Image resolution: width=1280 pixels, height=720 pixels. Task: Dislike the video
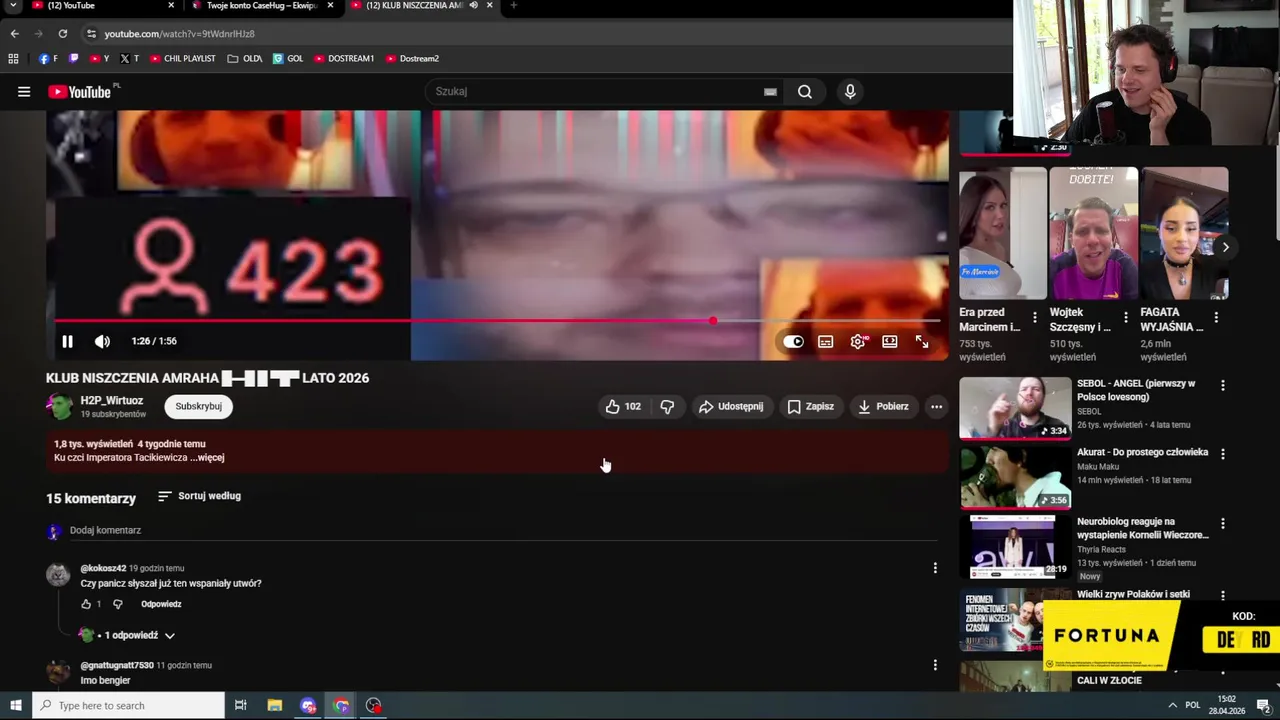pos(667,406)
